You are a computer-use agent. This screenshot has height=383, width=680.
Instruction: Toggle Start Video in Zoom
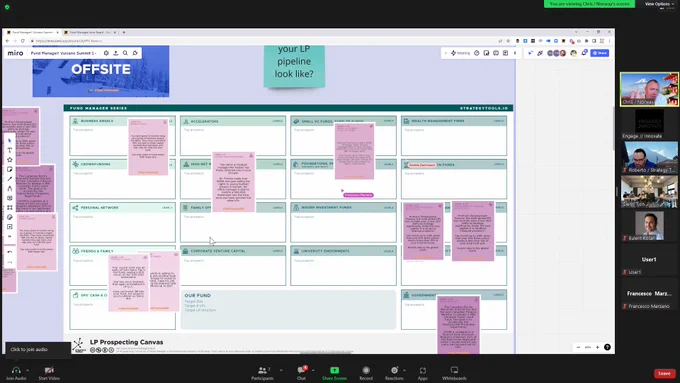pyautogui.click(x=49, y=373)
